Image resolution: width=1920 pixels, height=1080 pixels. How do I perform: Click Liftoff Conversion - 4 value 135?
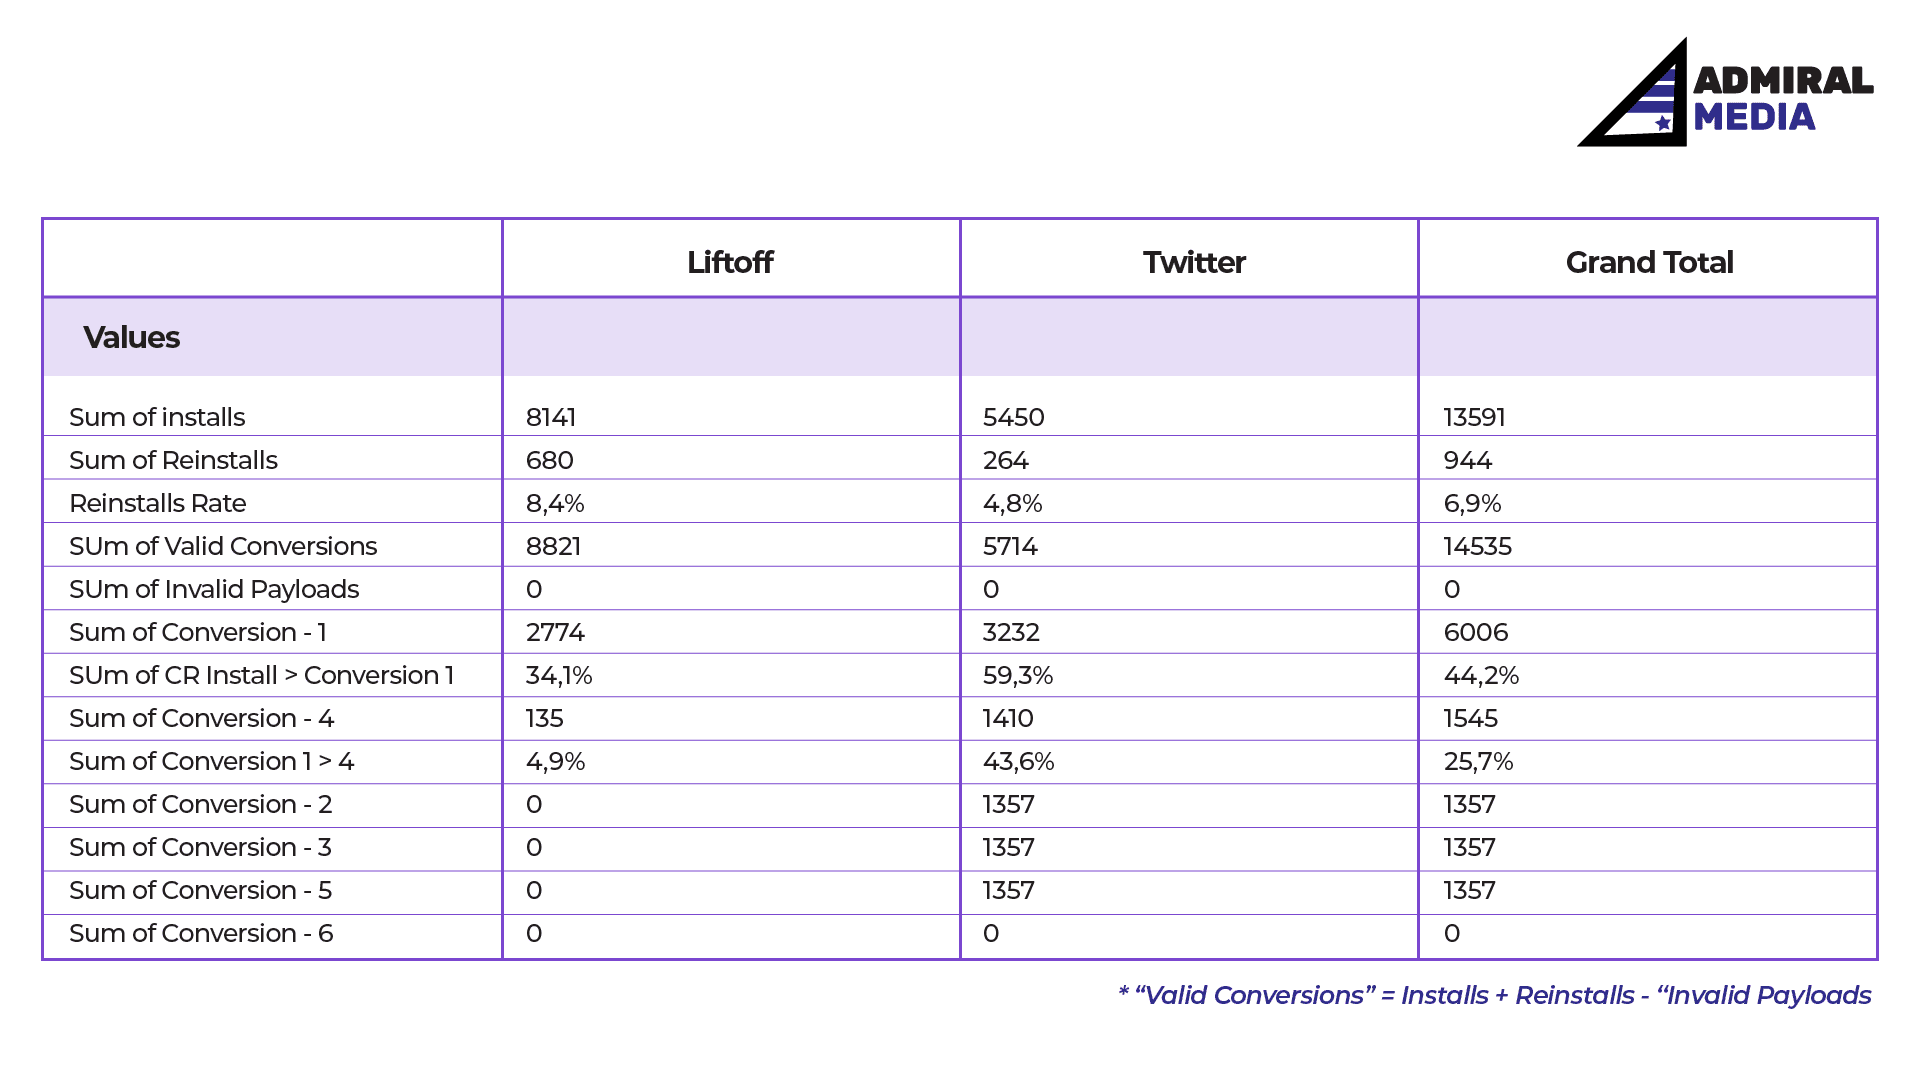point(544,718)
